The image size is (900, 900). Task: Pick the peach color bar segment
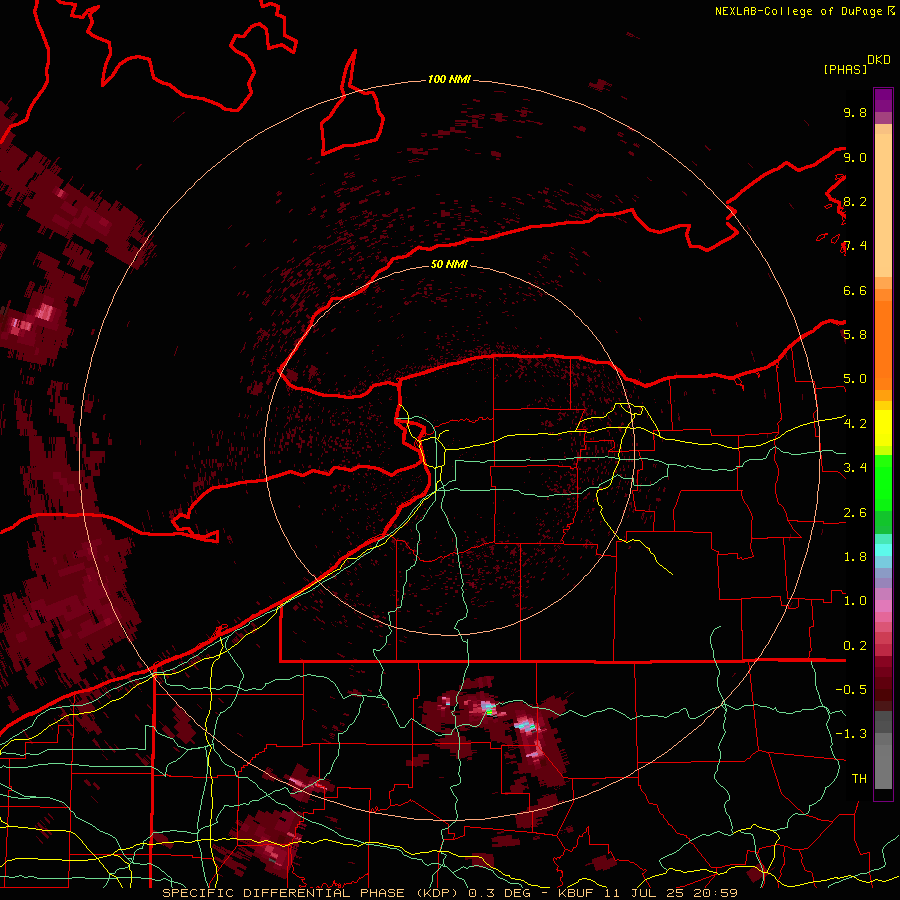tap(883, 207)
